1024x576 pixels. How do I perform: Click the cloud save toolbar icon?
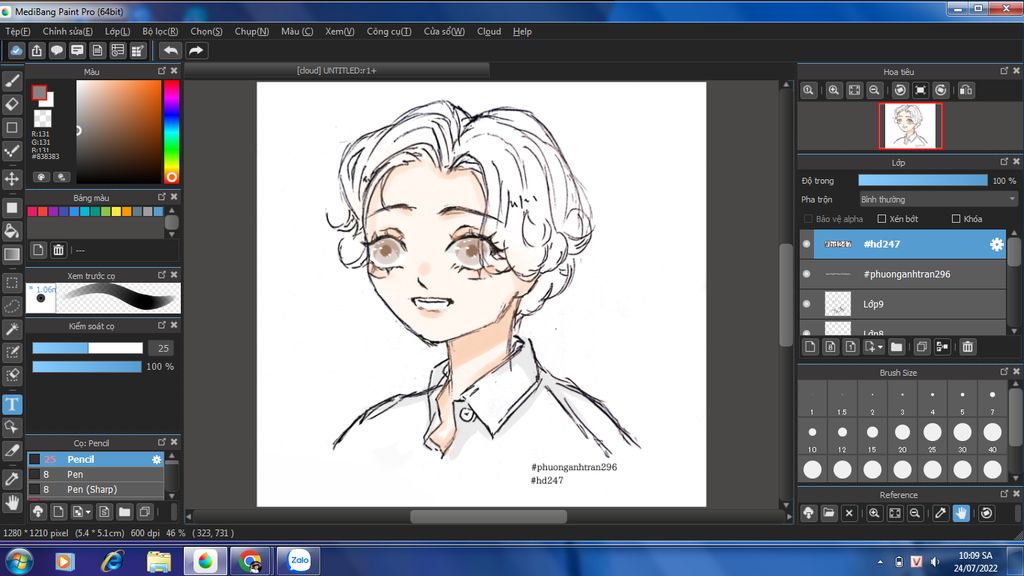click(16, 50)
